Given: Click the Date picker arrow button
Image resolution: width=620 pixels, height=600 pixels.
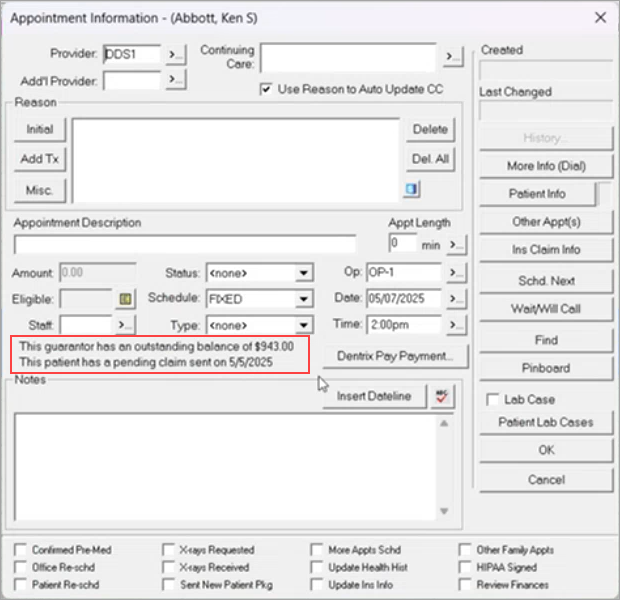Looking at the screenshot, I should tap(456, 298).
